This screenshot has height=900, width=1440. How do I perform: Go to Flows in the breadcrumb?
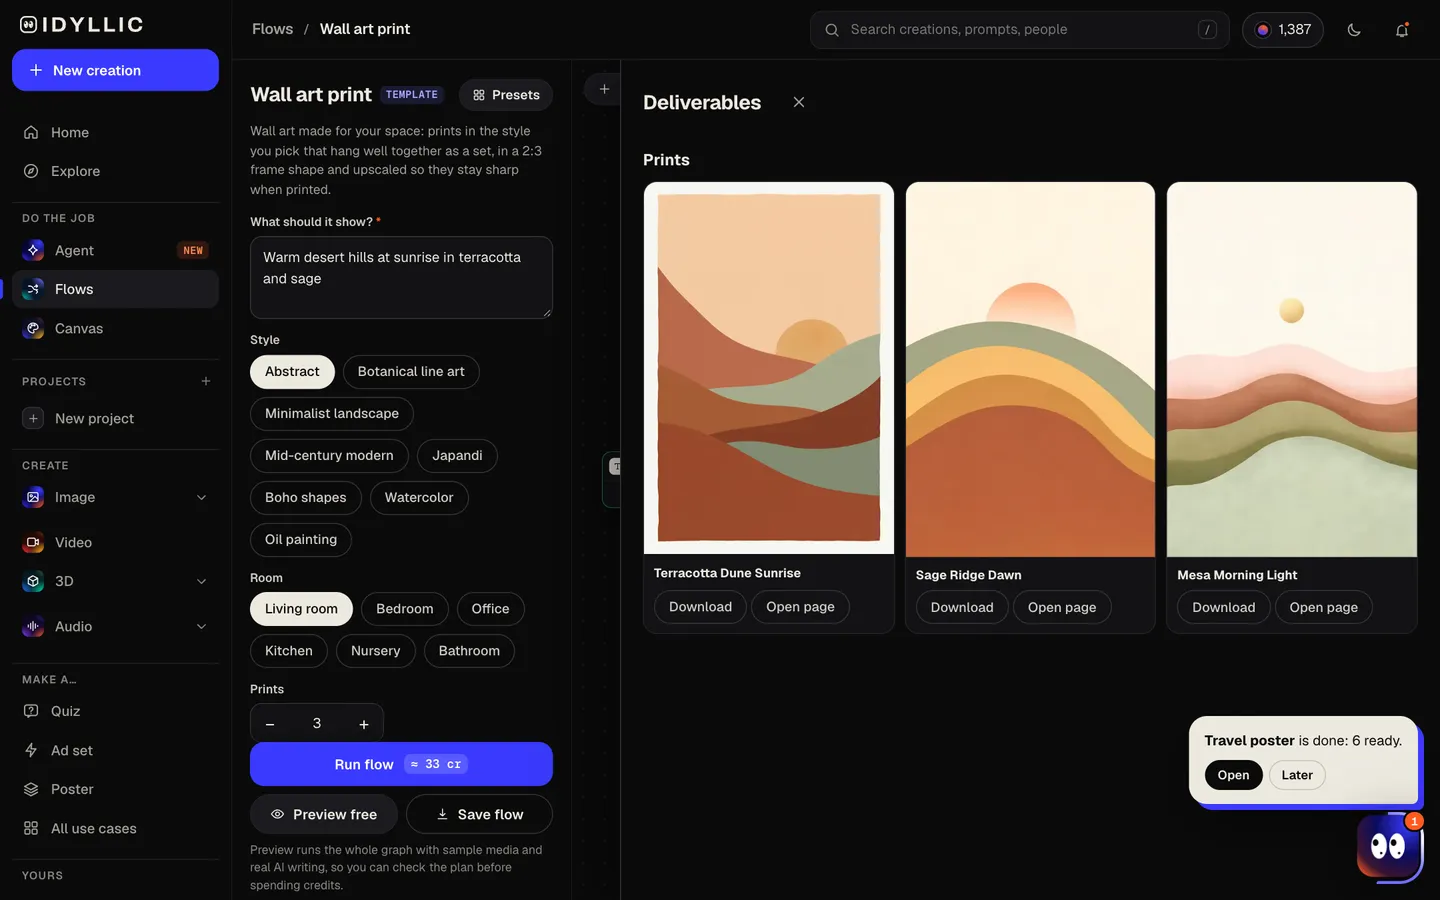pyautogui.click(x=272, y=29)
